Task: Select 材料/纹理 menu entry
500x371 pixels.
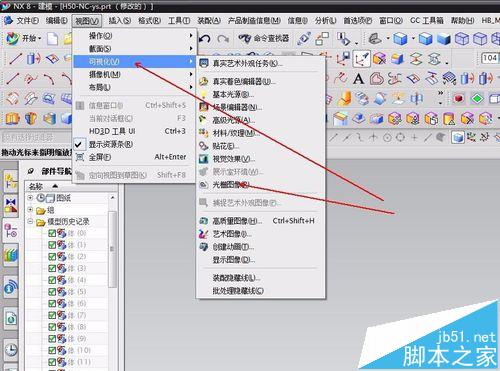Action: (x=260, y=133)
